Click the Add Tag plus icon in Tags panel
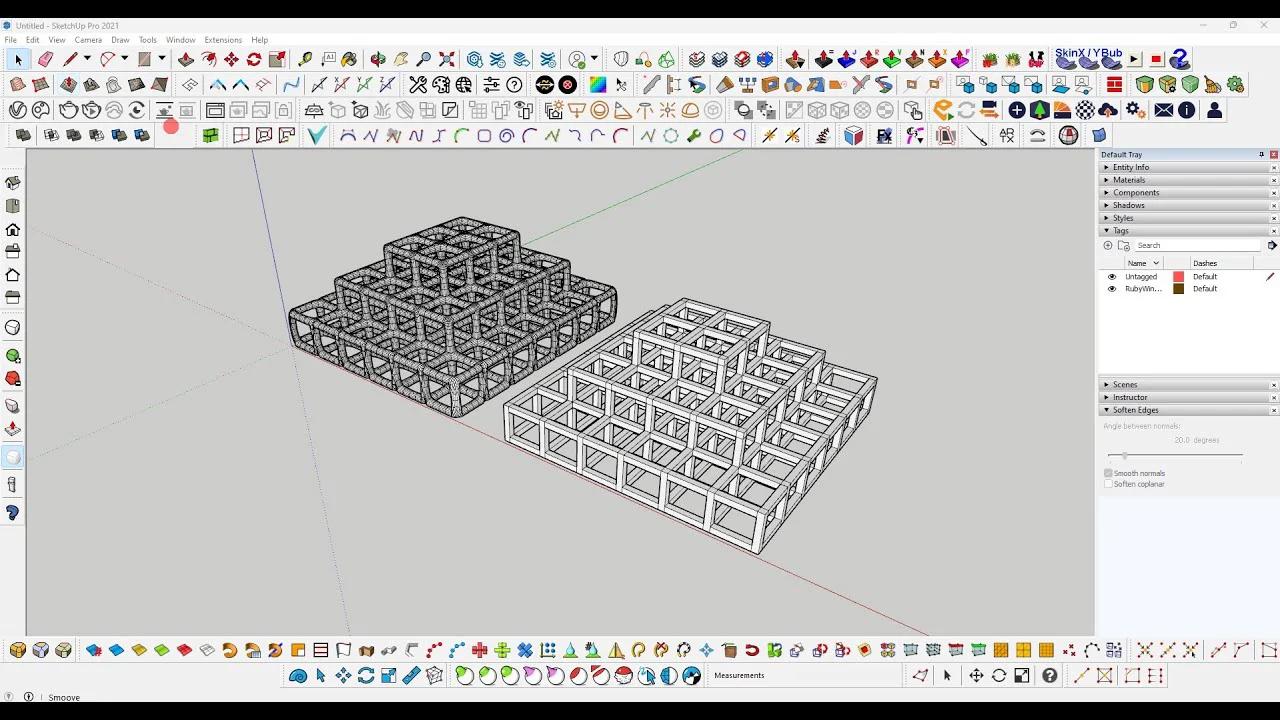Screen dimensions: 1280x720 [1108, 245]
